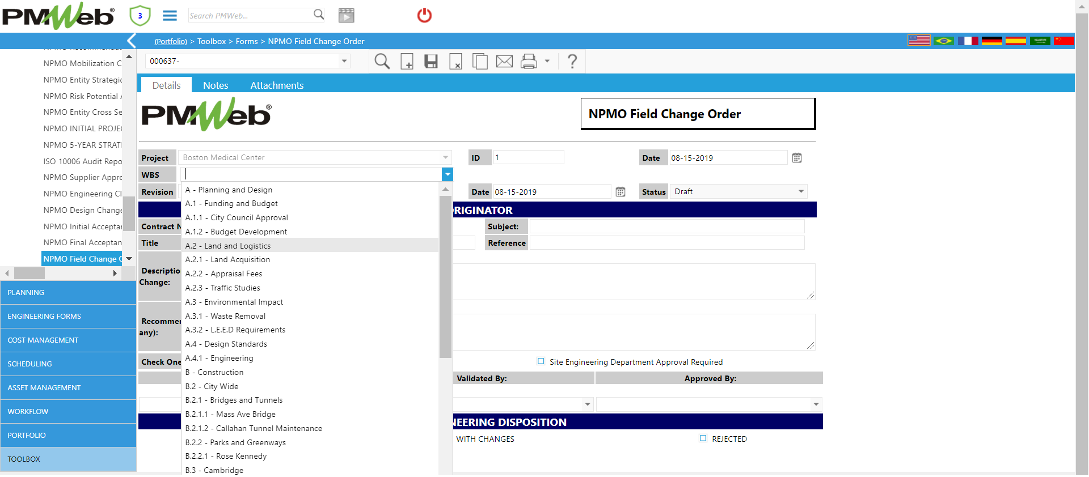This screenshot has height=477, width=1089.
Task: Open help with question mark icon
Action: 572,61
